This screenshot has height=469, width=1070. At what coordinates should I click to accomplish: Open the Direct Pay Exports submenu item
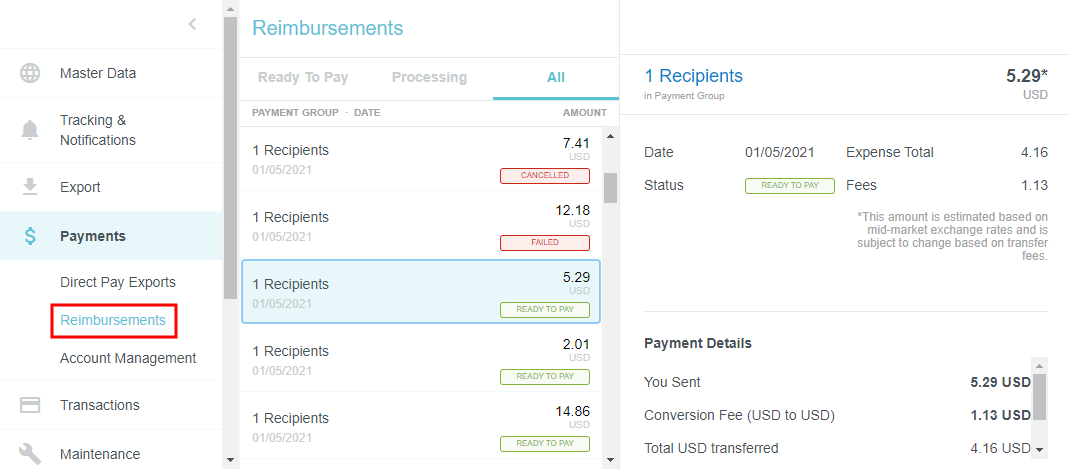coord(117,282)
